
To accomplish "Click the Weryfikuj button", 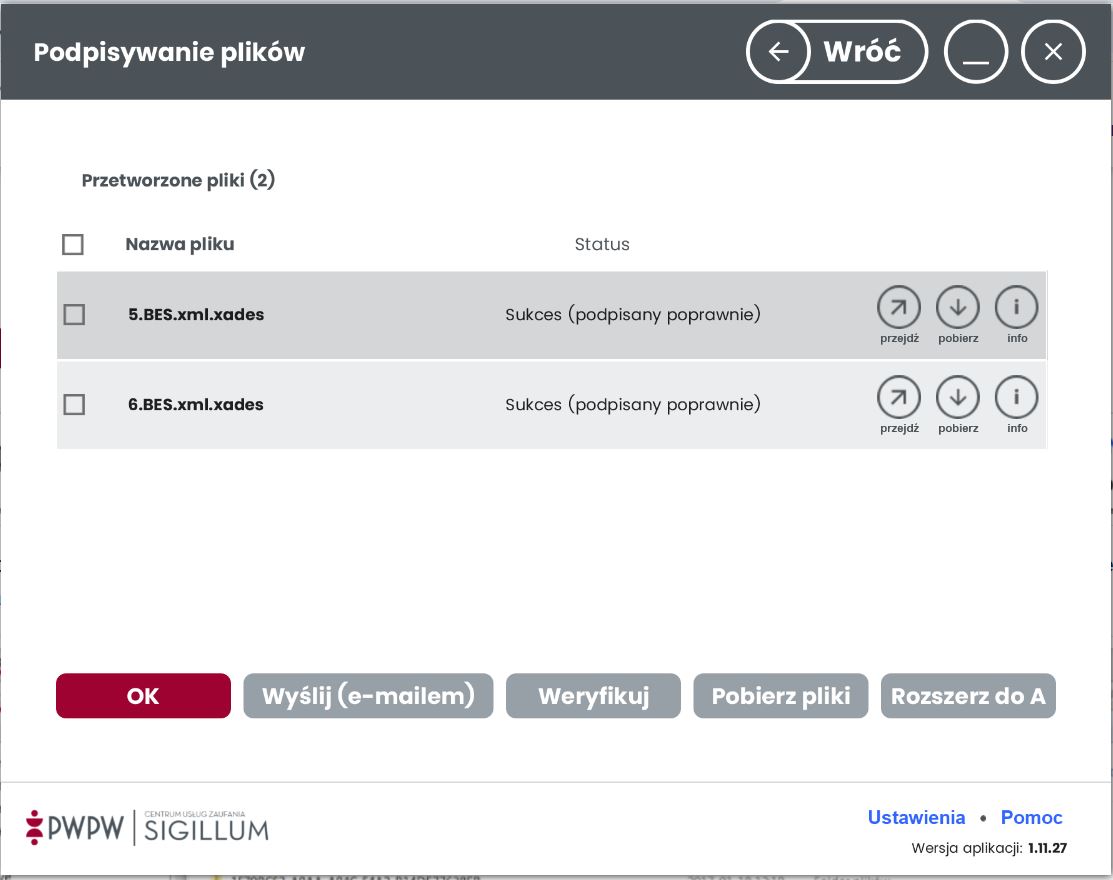I will point(593,696).
